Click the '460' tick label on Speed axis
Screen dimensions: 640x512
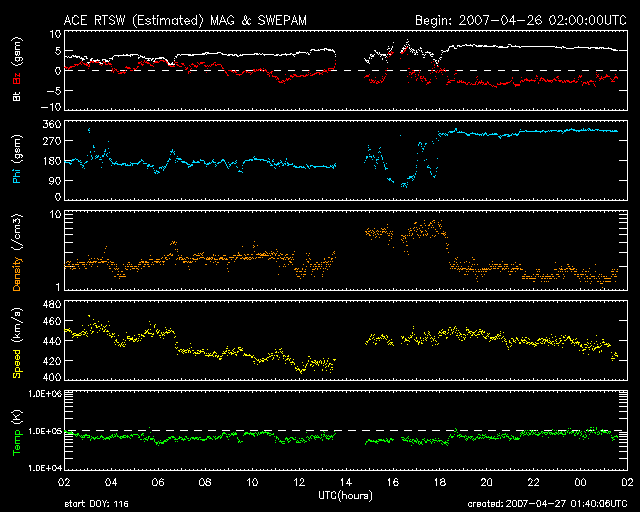click(52, 321)
